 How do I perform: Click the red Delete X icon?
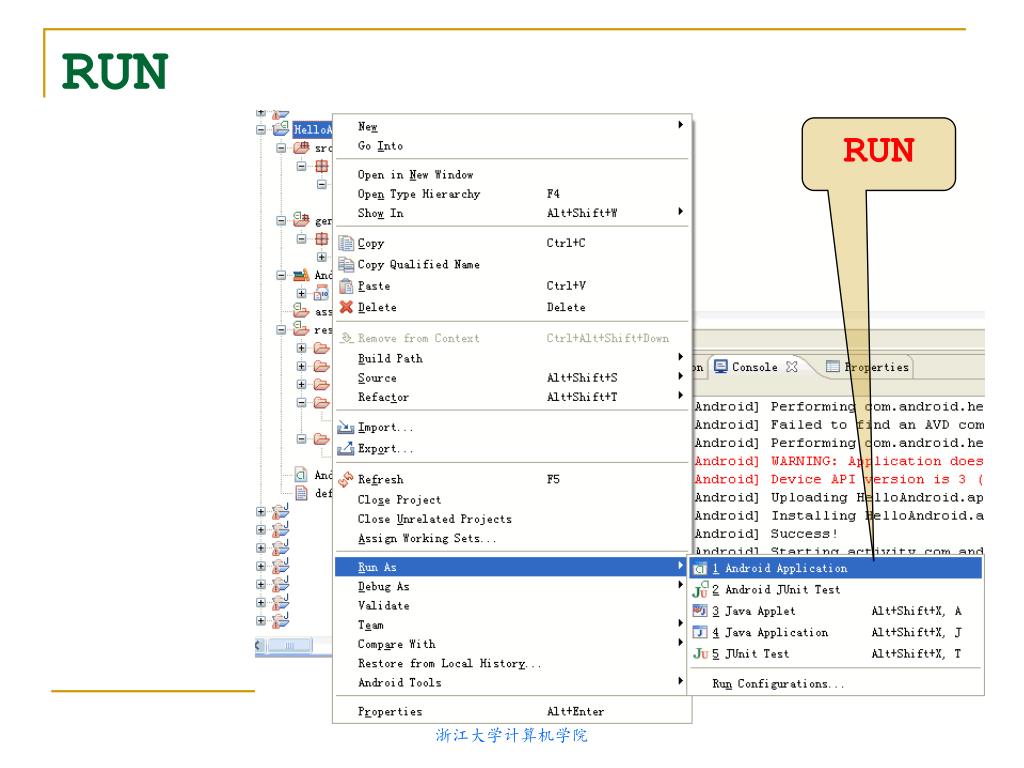[345, 307]
